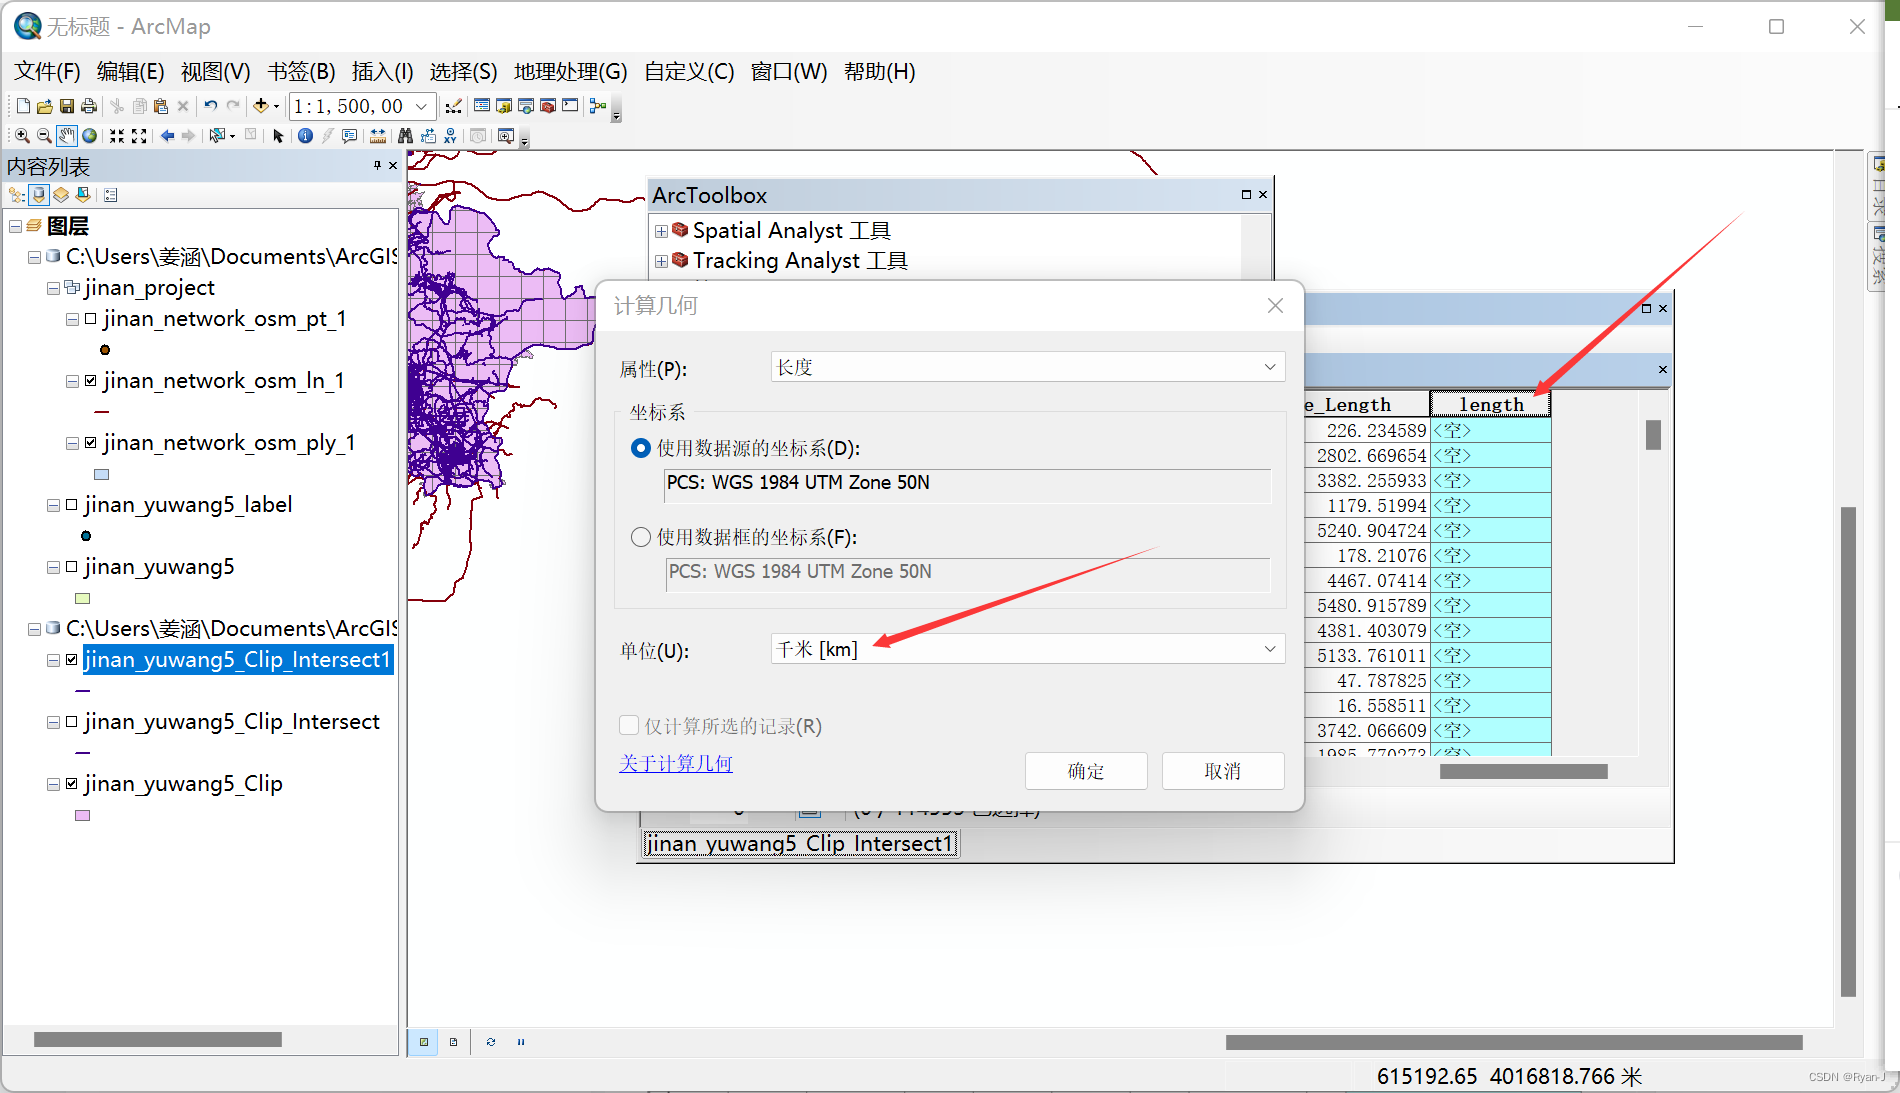Click the red ArcToolbox toolbar icon
1900x1093 pixels.
tap(548, 106)
